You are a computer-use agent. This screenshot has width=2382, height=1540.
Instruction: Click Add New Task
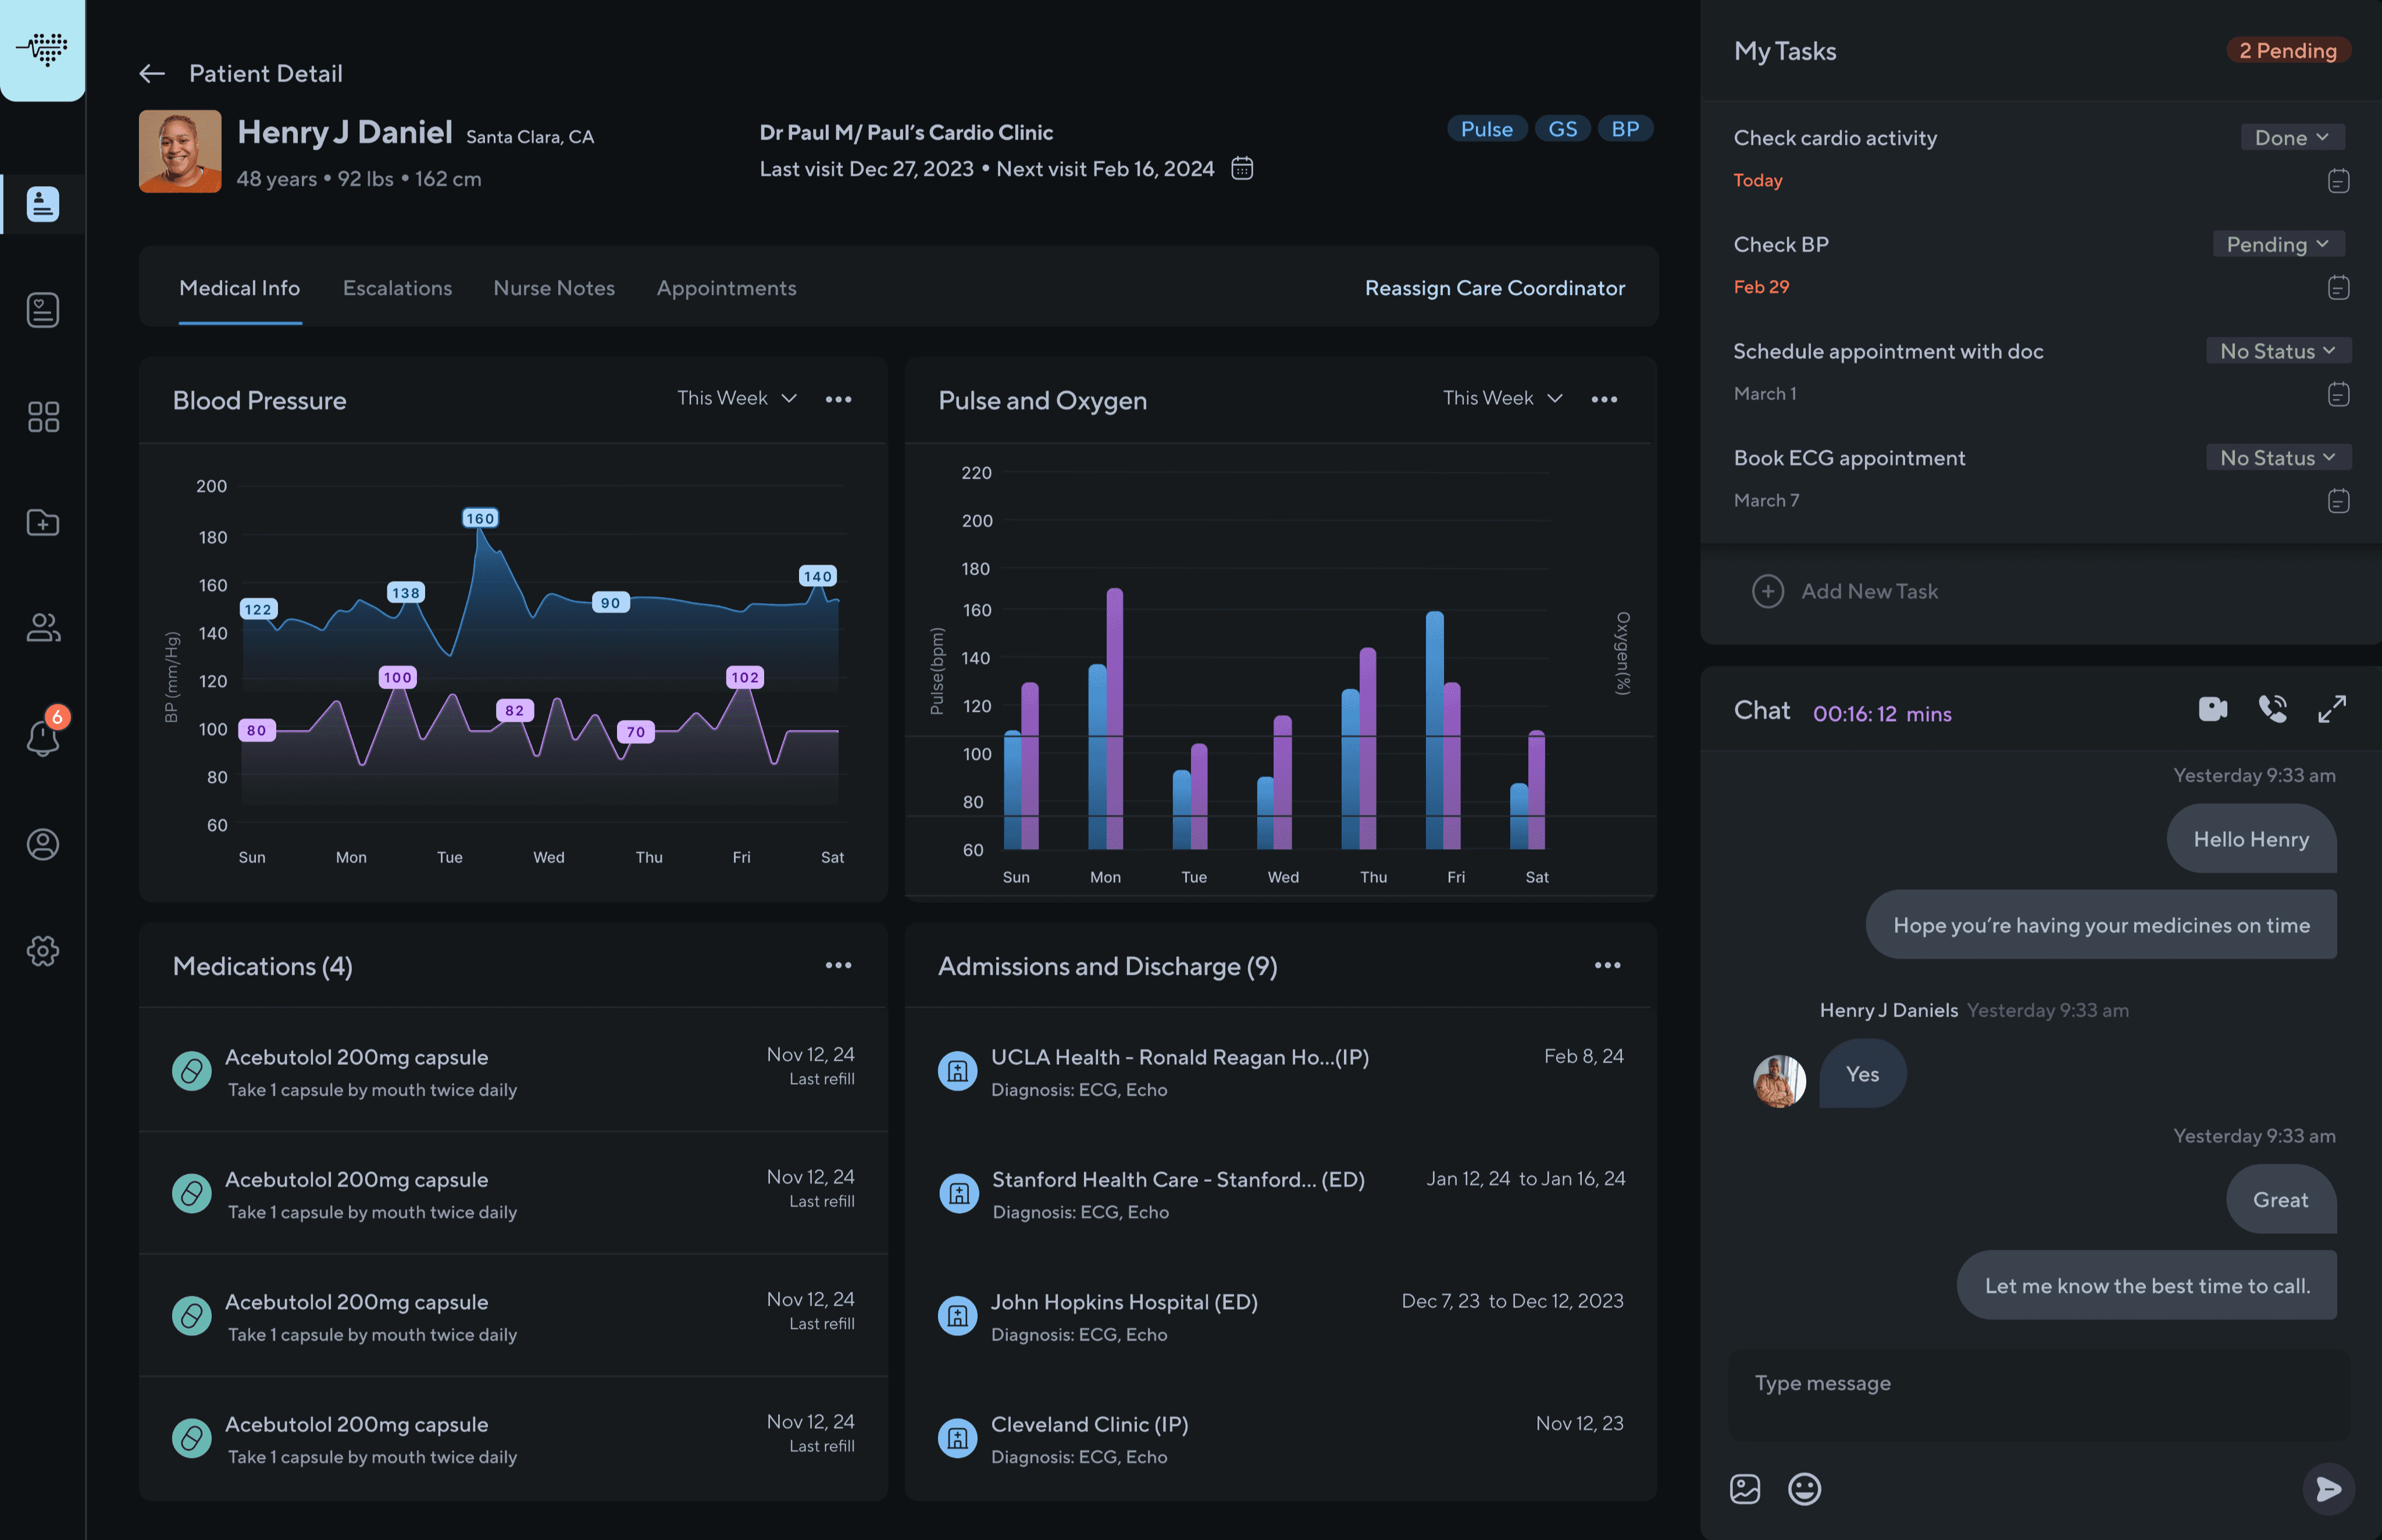tap(1845, 591)
